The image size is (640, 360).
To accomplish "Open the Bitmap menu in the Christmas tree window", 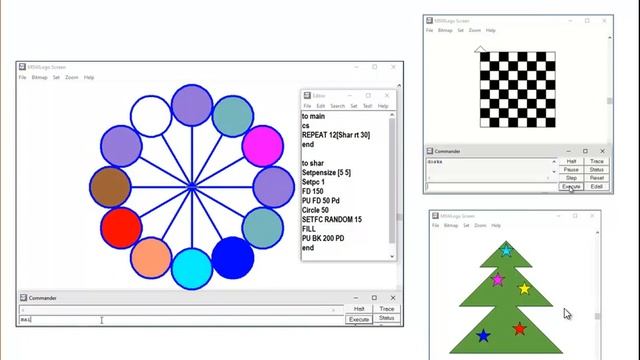I will 451,225.
